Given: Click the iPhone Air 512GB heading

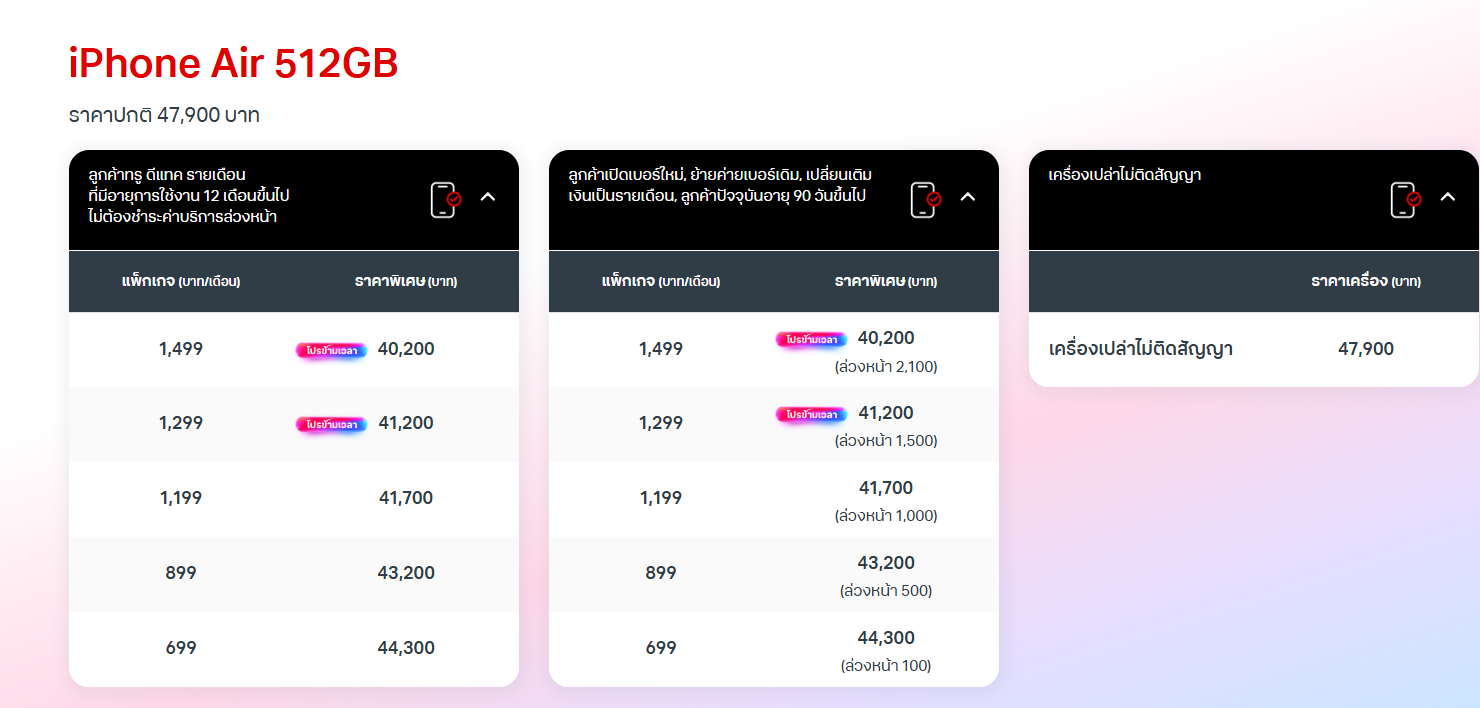Looking at the screenshot, I should coord(233,64).
